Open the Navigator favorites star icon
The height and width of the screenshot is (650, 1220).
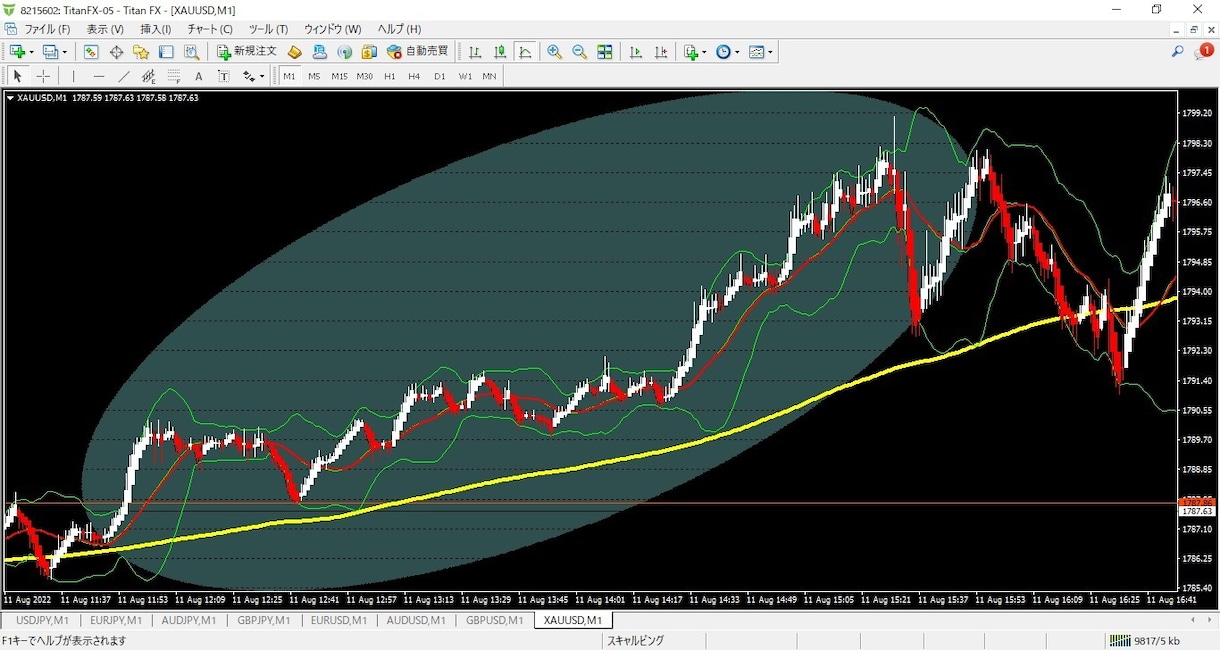pyautogui.click(x=141, y=52)
